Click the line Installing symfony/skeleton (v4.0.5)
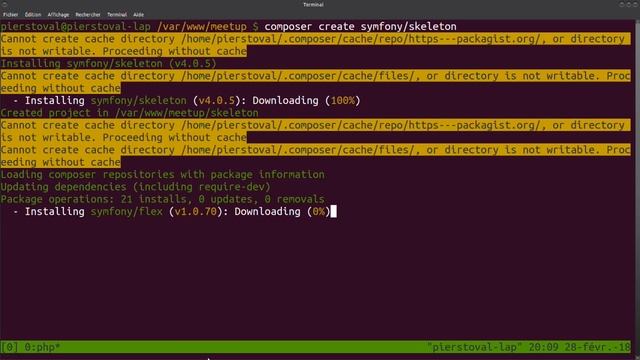This screenshot has height=360, width=640. (108, 64)
